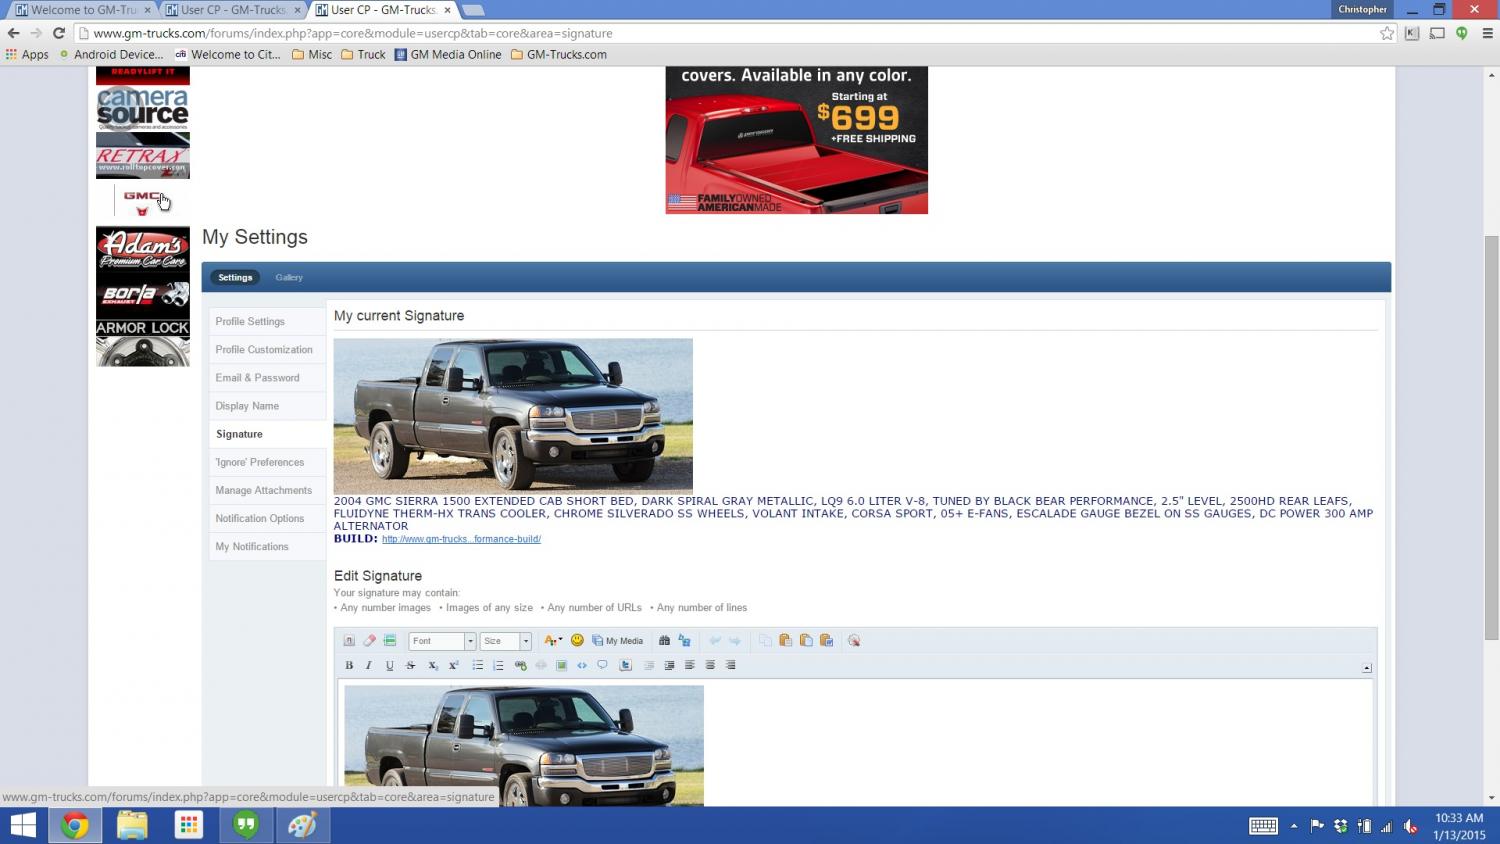Insert a bulleted list
1500x844 pixels.
[x=478, y=665]
